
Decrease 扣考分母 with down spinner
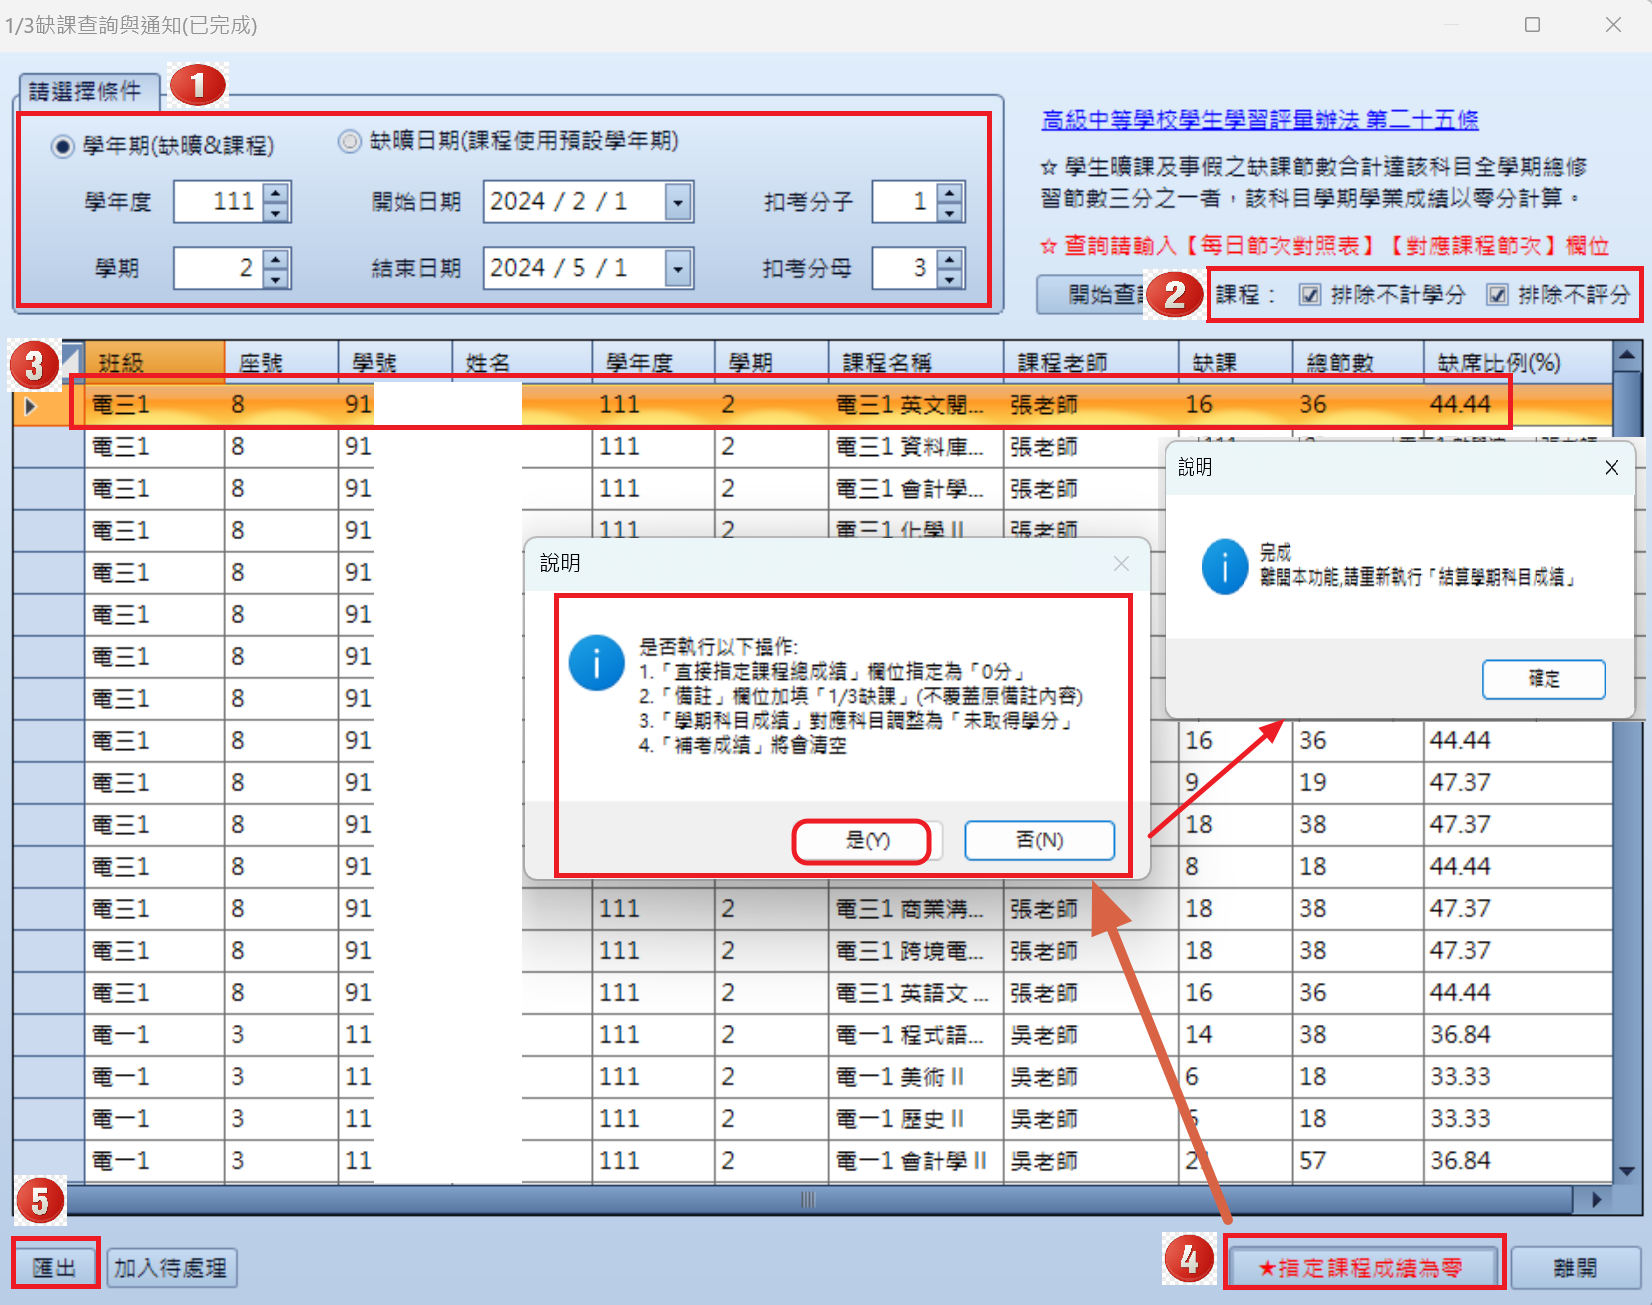coord(950,279)
